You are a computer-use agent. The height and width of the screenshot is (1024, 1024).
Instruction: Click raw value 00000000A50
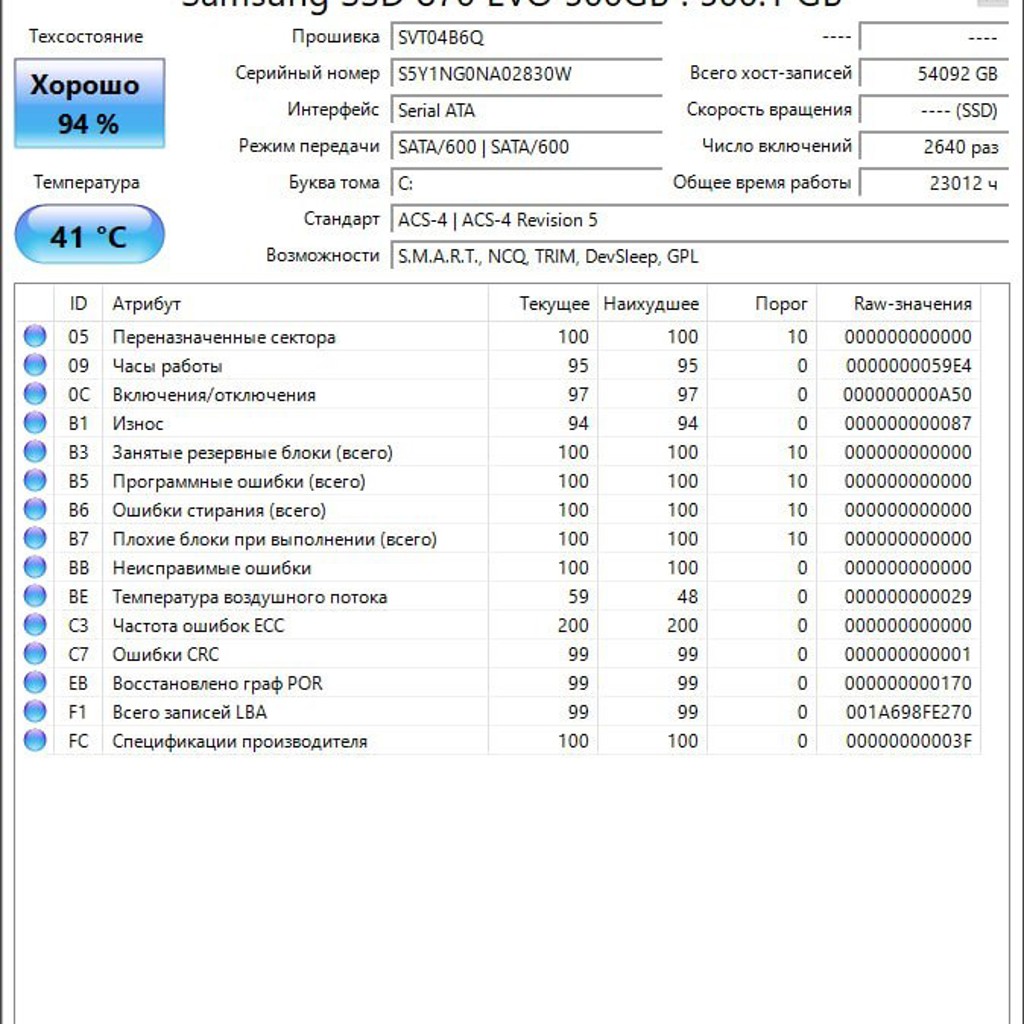907,394
